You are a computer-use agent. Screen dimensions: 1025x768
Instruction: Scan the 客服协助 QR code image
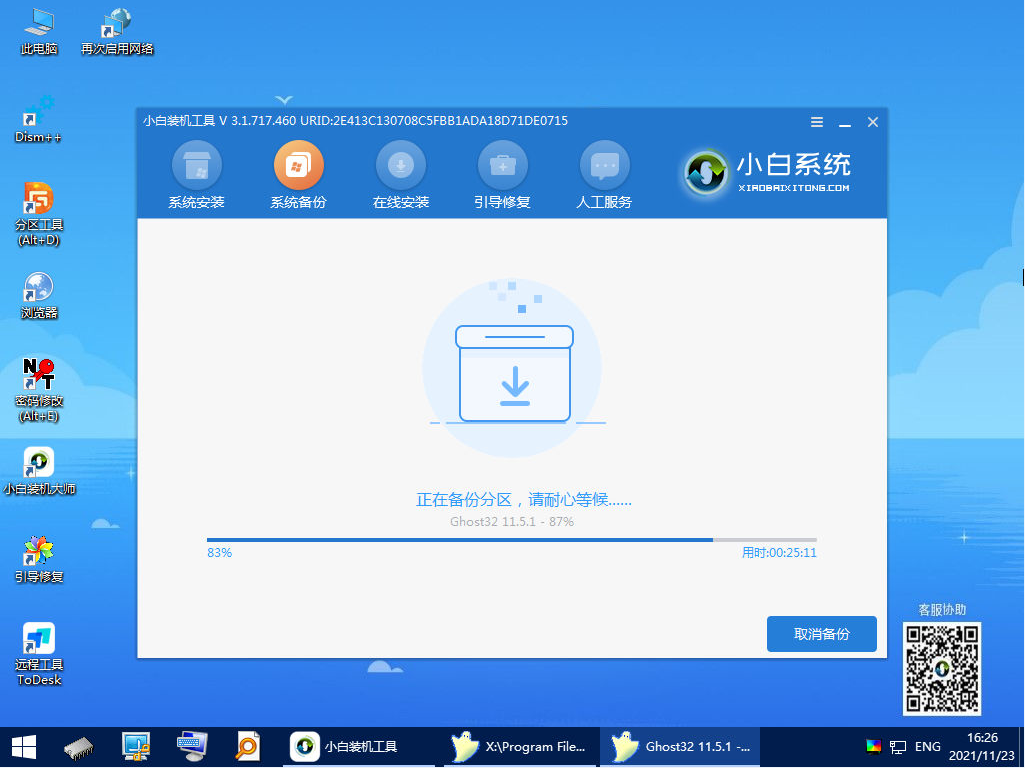tap(941, 670)
